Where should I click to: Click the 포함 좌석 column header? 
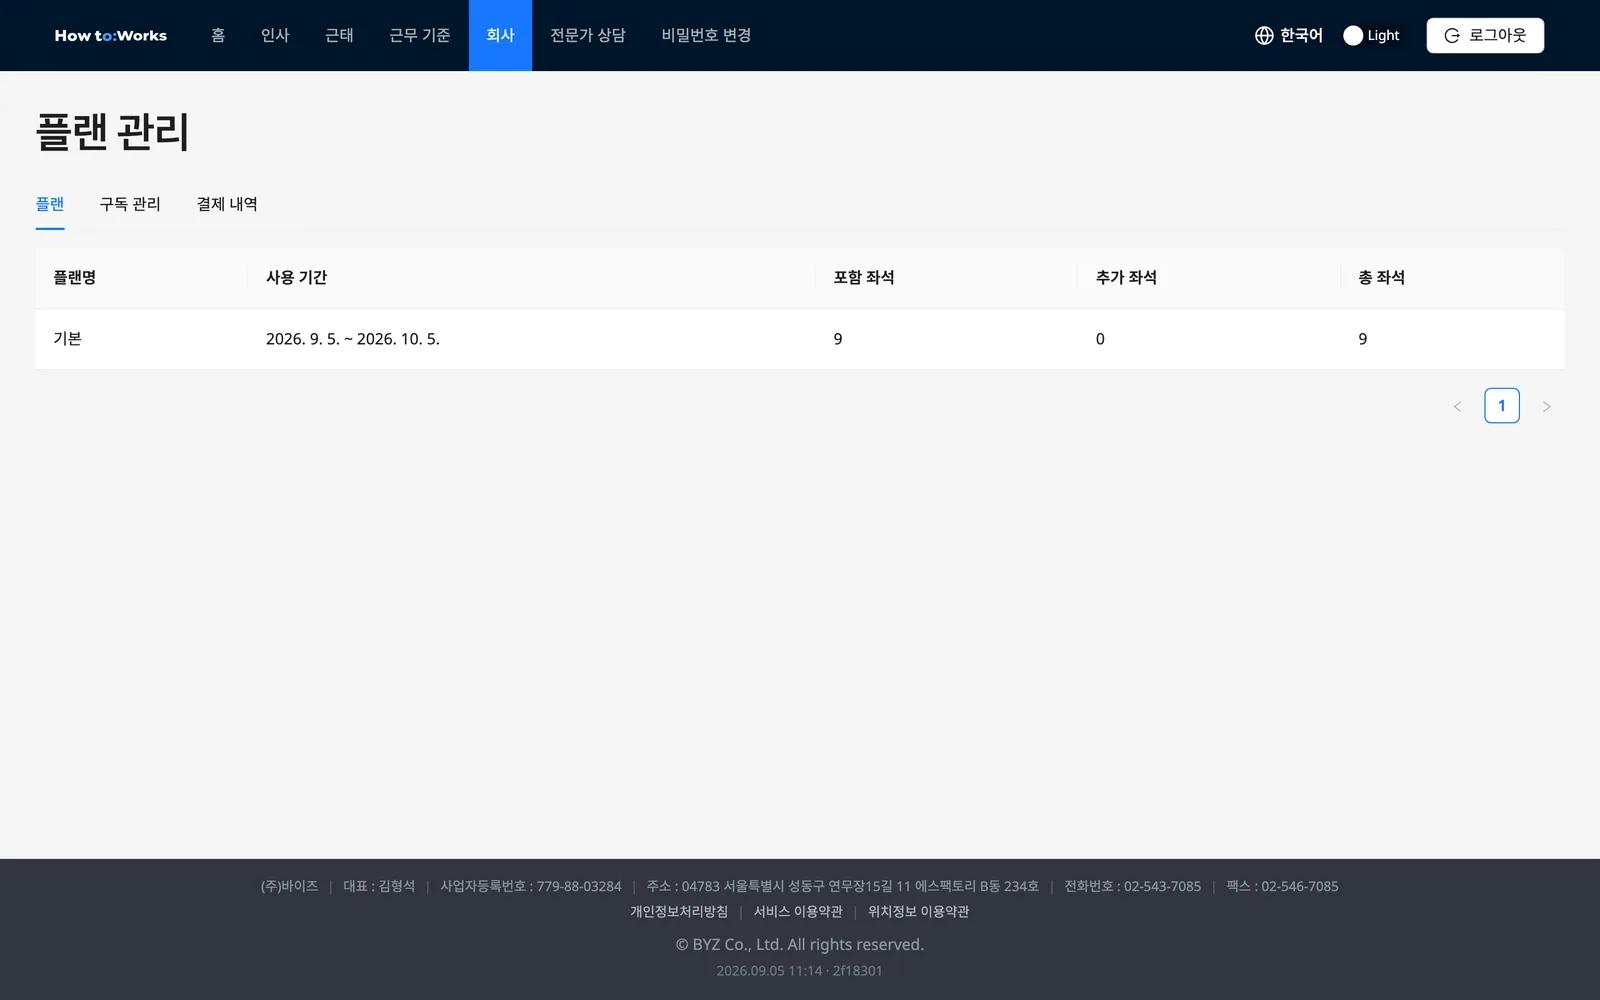point(947,278)
